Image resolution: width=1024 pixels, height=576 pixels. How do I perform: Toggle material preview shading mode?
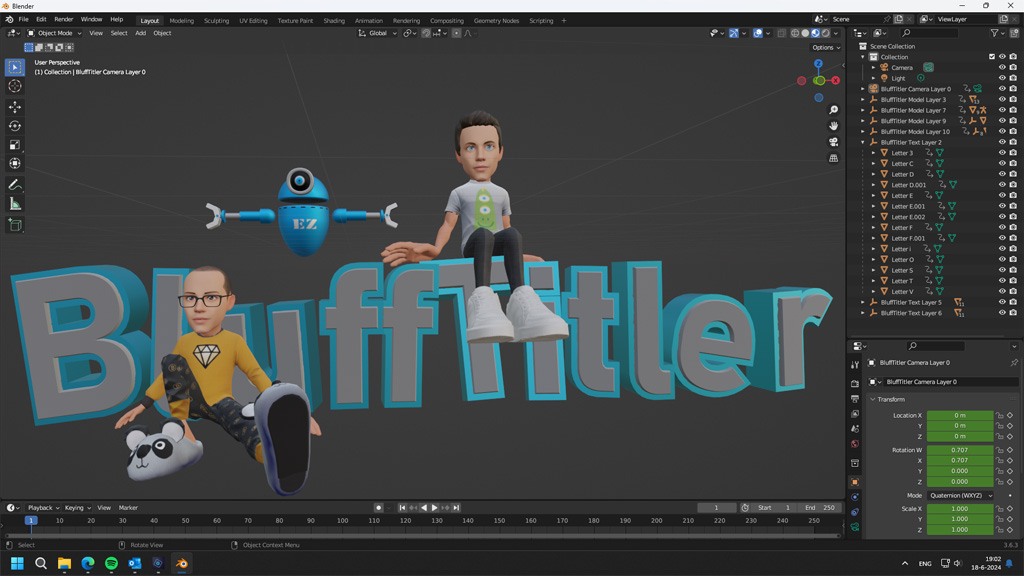click(815, 33)
